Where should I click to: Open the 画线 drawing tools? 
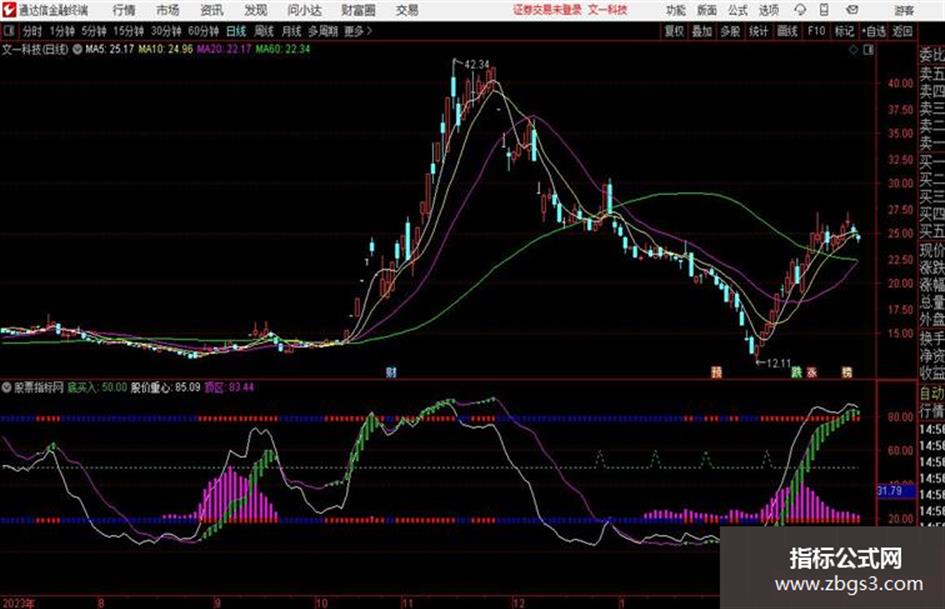coord(787,31)
